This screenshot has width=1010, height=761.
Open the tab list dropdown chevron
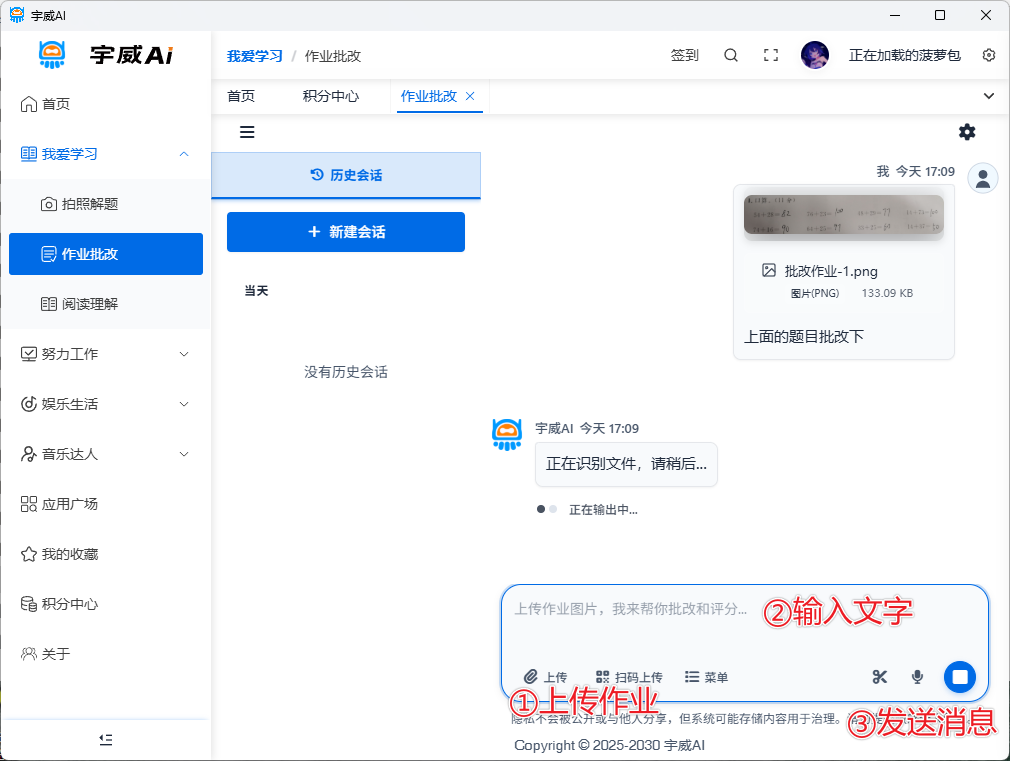989,96
